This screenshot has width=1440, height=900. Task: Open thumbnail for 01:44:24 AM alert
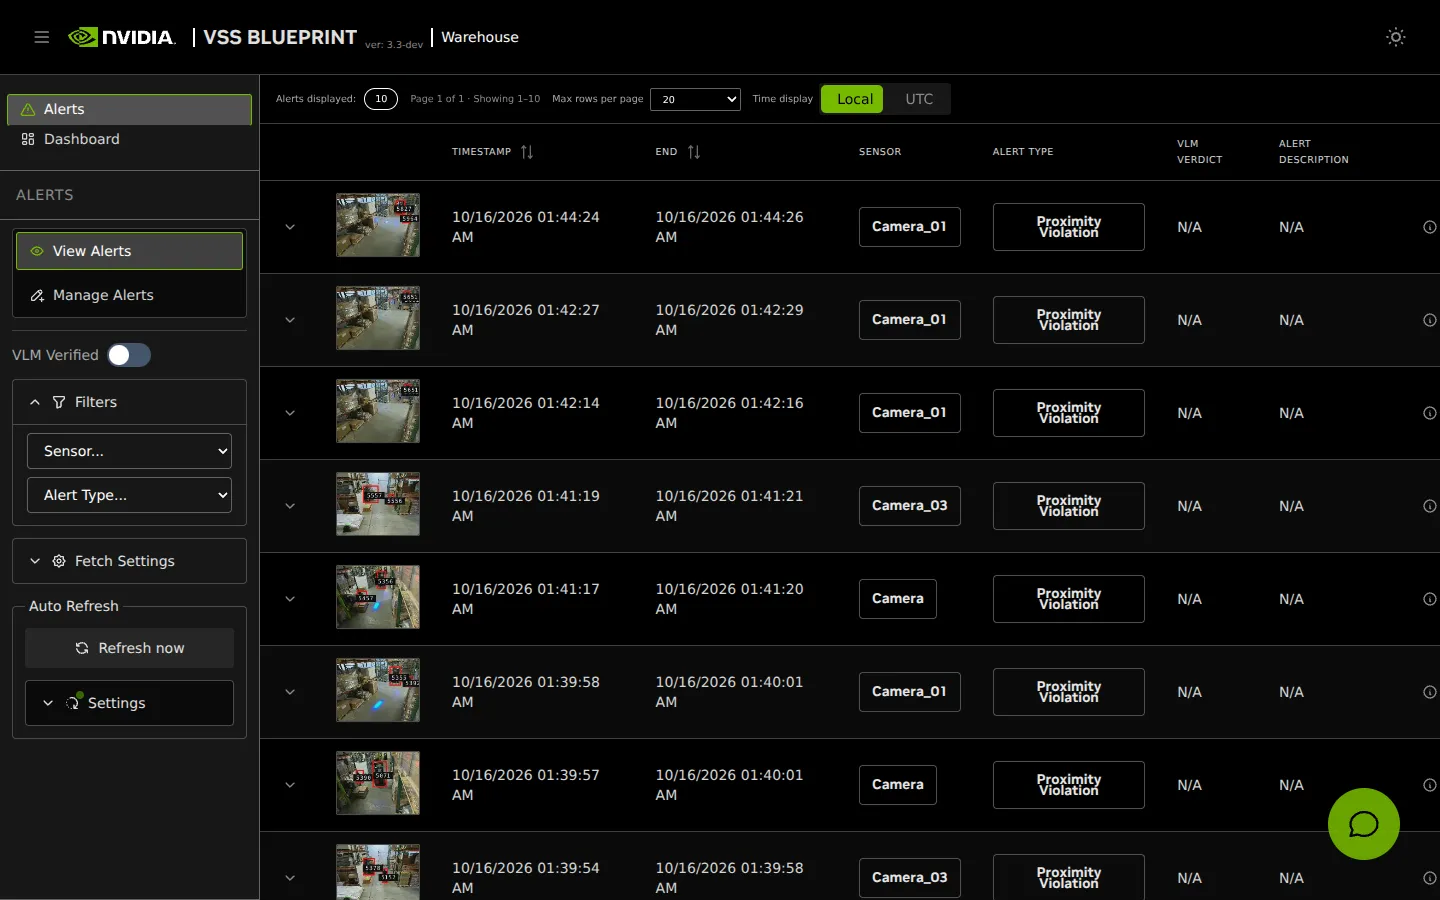pos(378,225)
